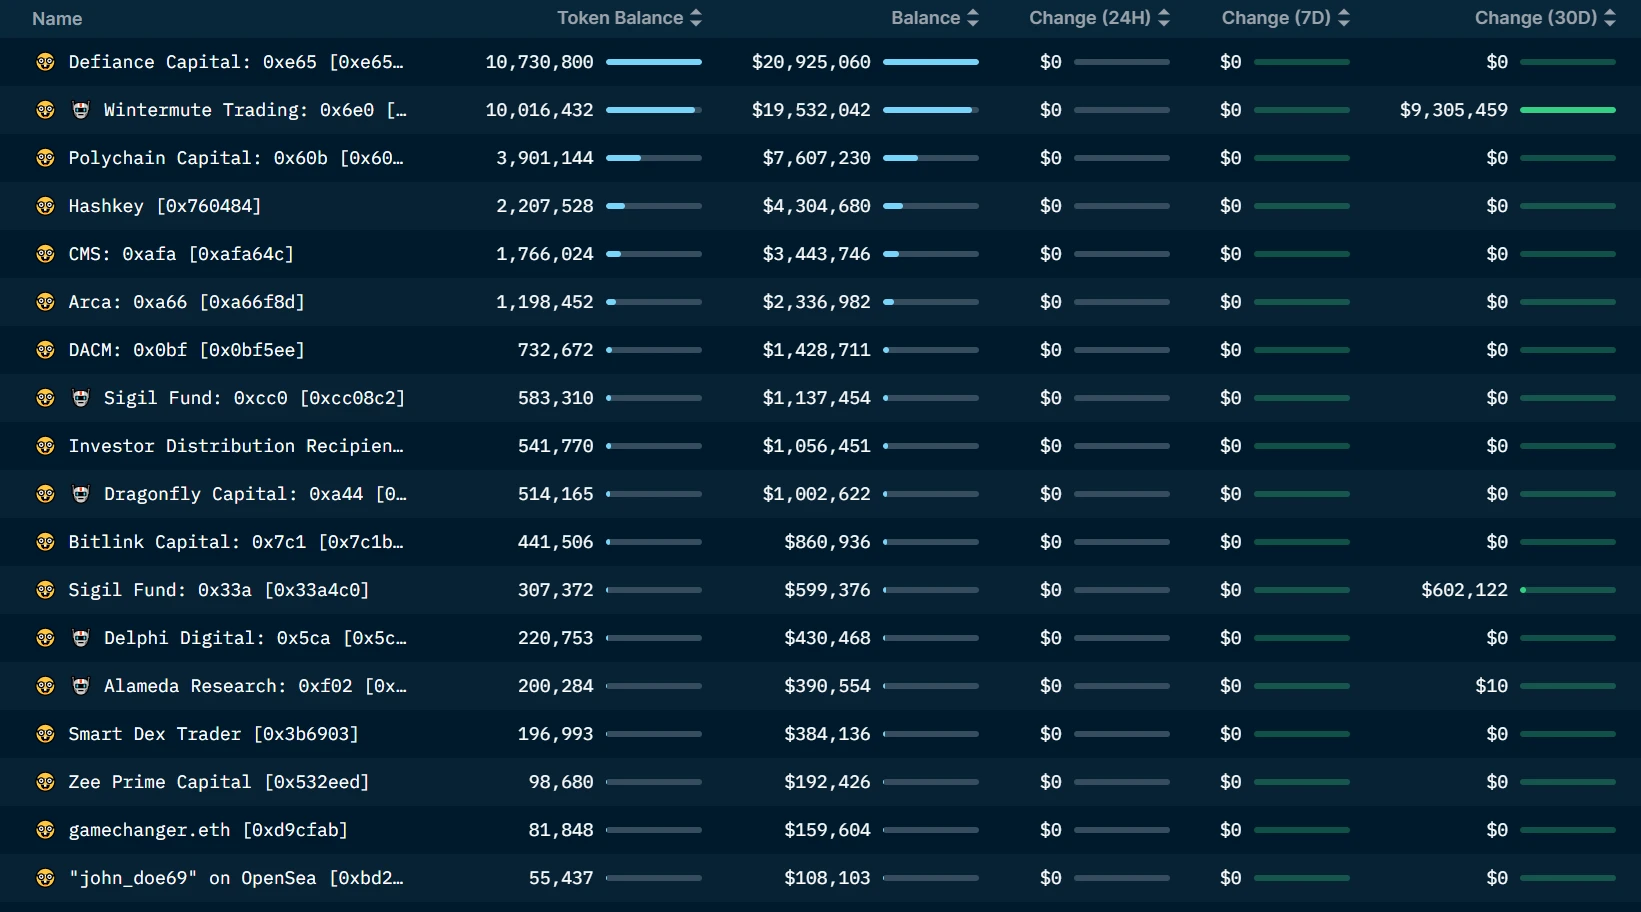This screenshot has height=912, width=1641.
Task: Click the Name column header
Action: point(57,19)
